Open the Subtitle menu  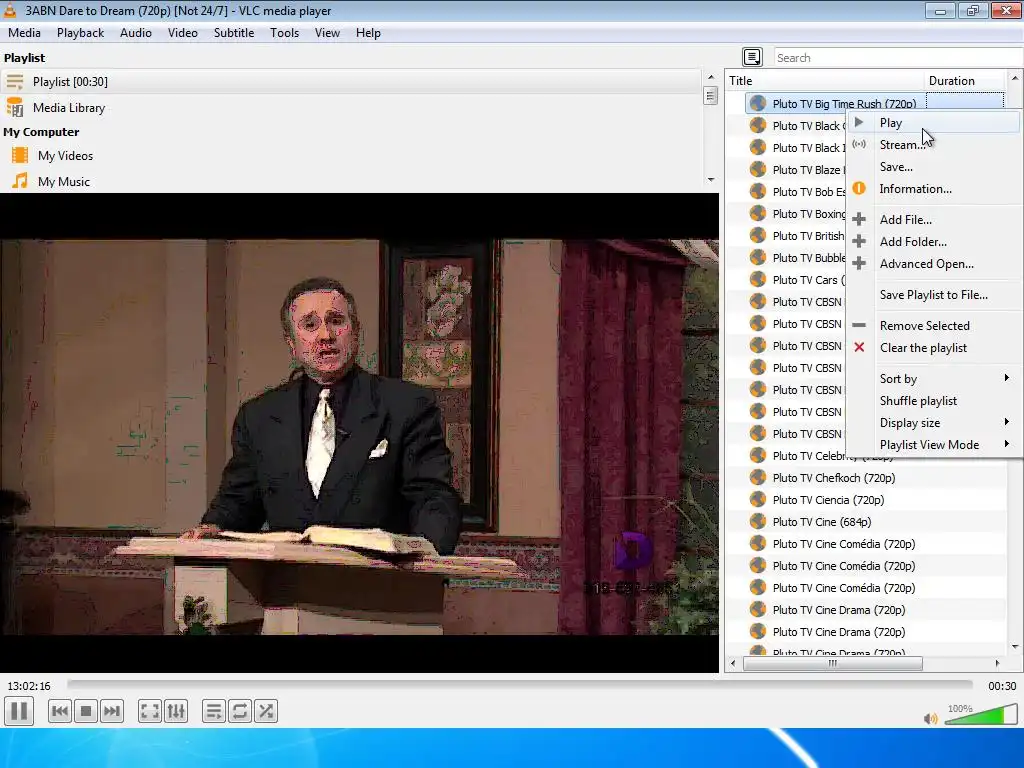(x=234, y=33)
